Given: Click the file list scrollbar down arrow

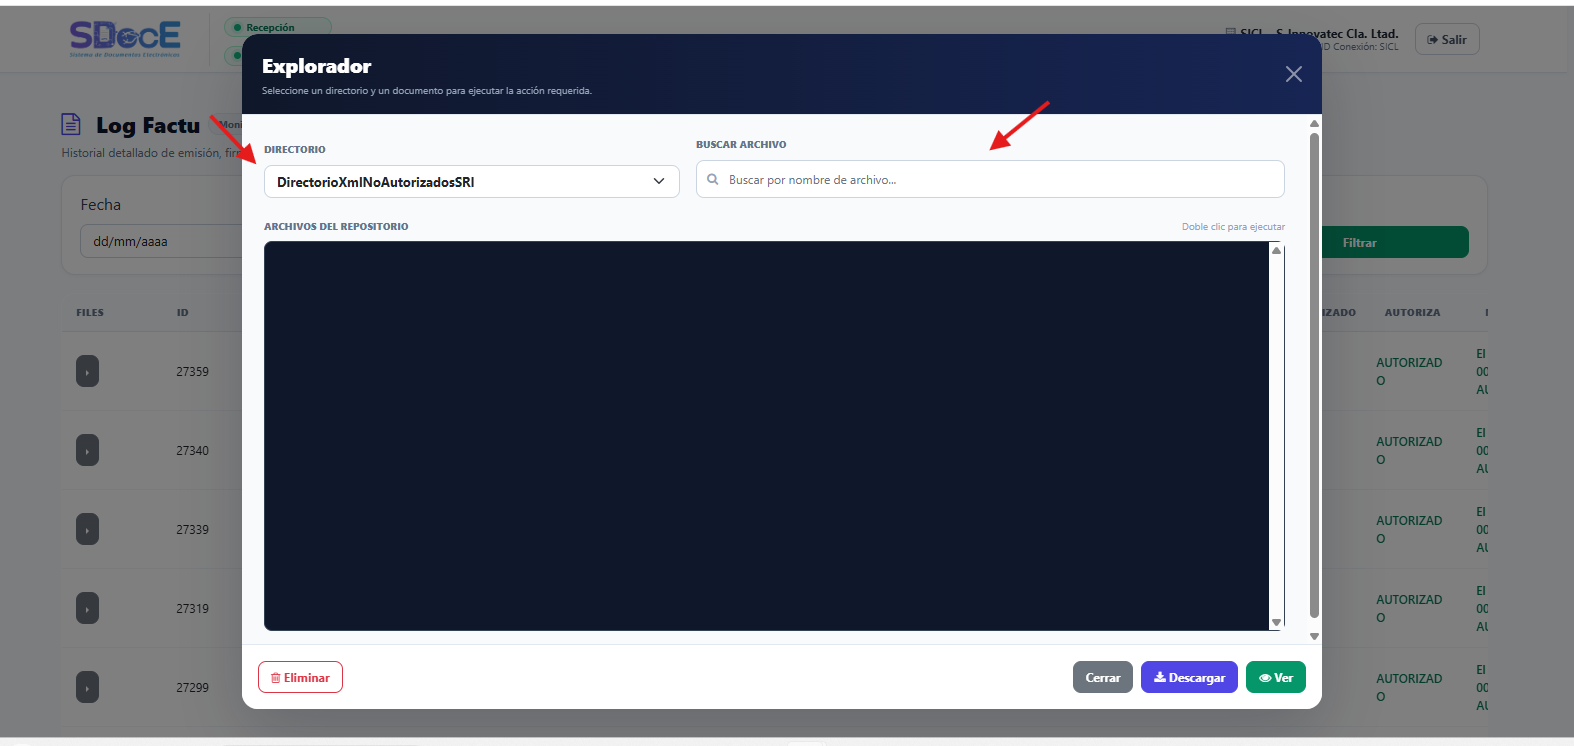Looking at the screenshot, I should 1276,622.
